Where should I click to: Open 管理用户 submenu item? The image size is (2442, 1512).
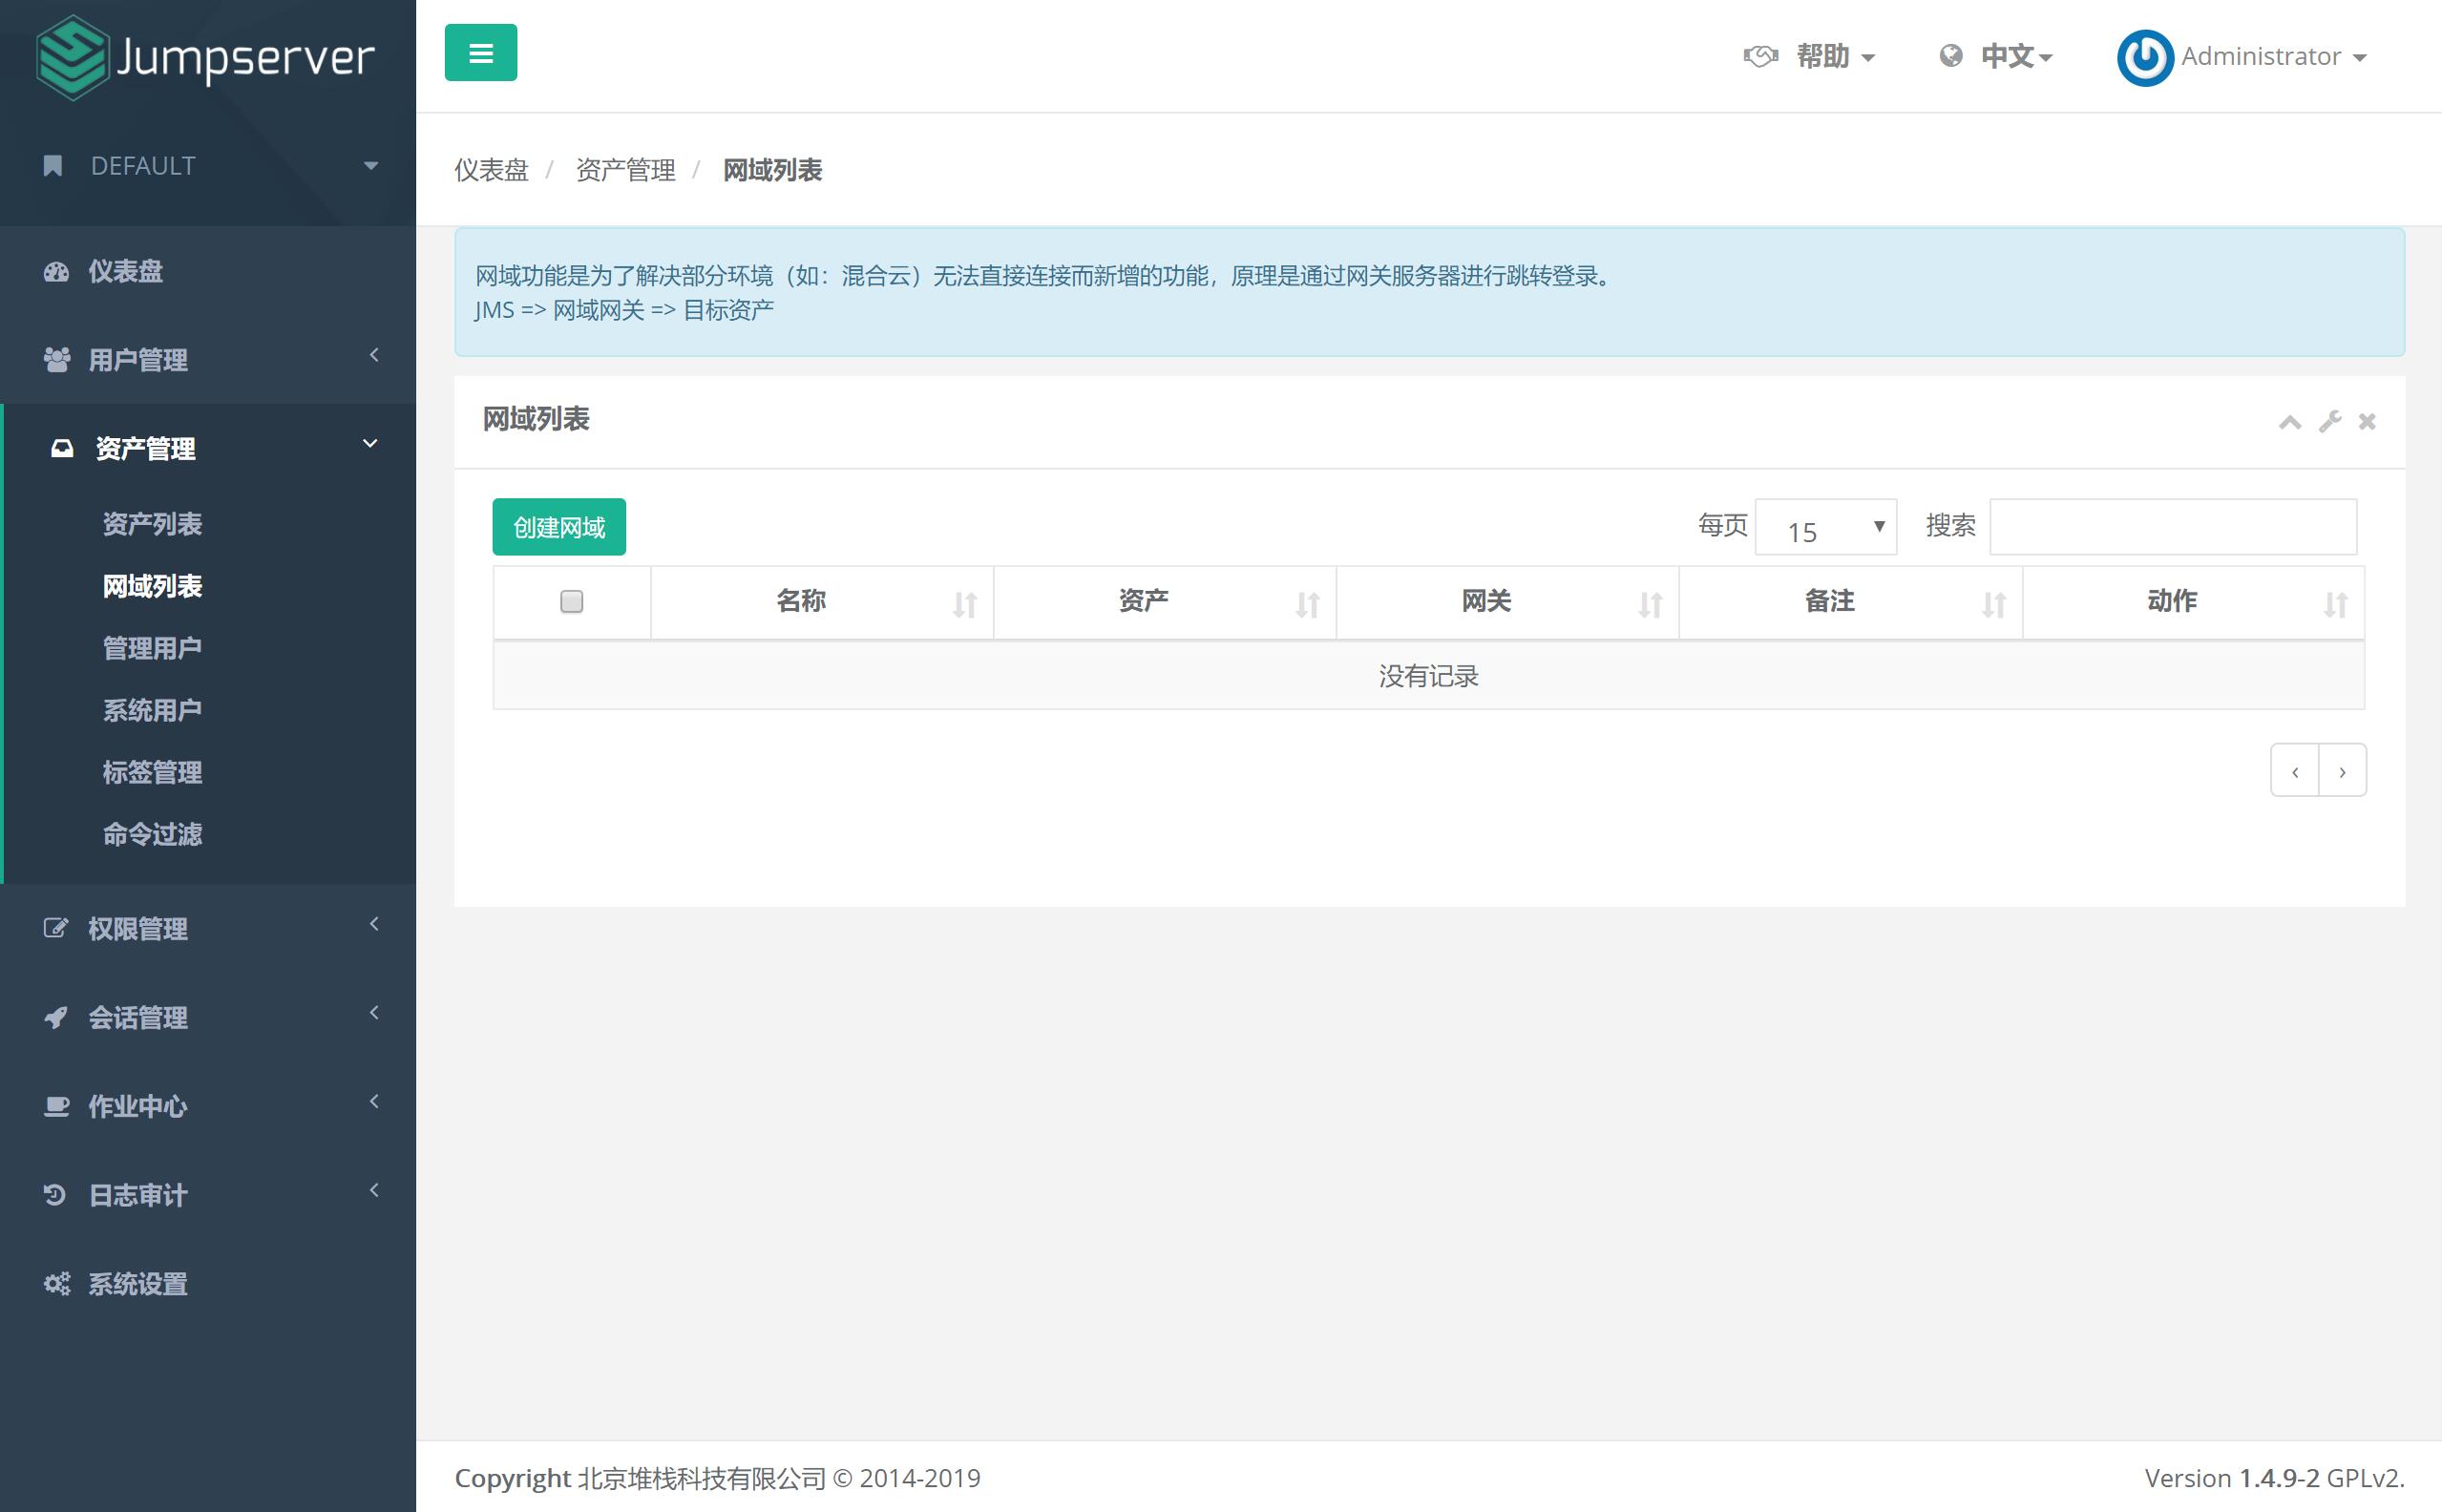click(152, 648)
